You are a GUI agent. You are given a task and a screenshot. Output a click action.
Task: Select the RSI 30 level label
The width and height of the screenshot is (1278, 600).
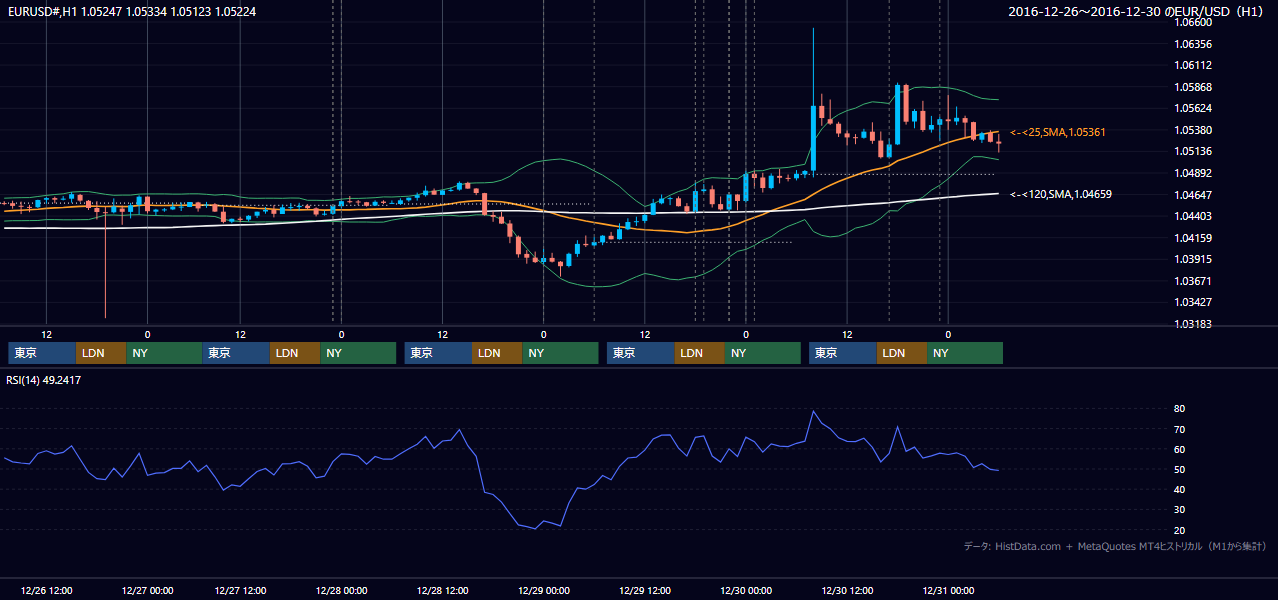coord(1180,509)
